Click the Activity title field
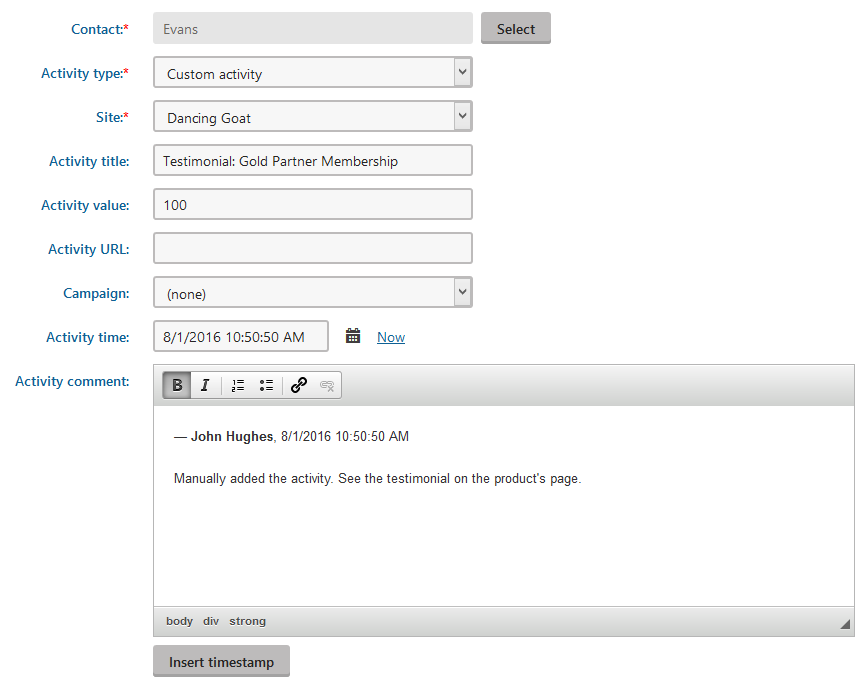This screenshot has width=866, height=689. (x=312, y=160)
